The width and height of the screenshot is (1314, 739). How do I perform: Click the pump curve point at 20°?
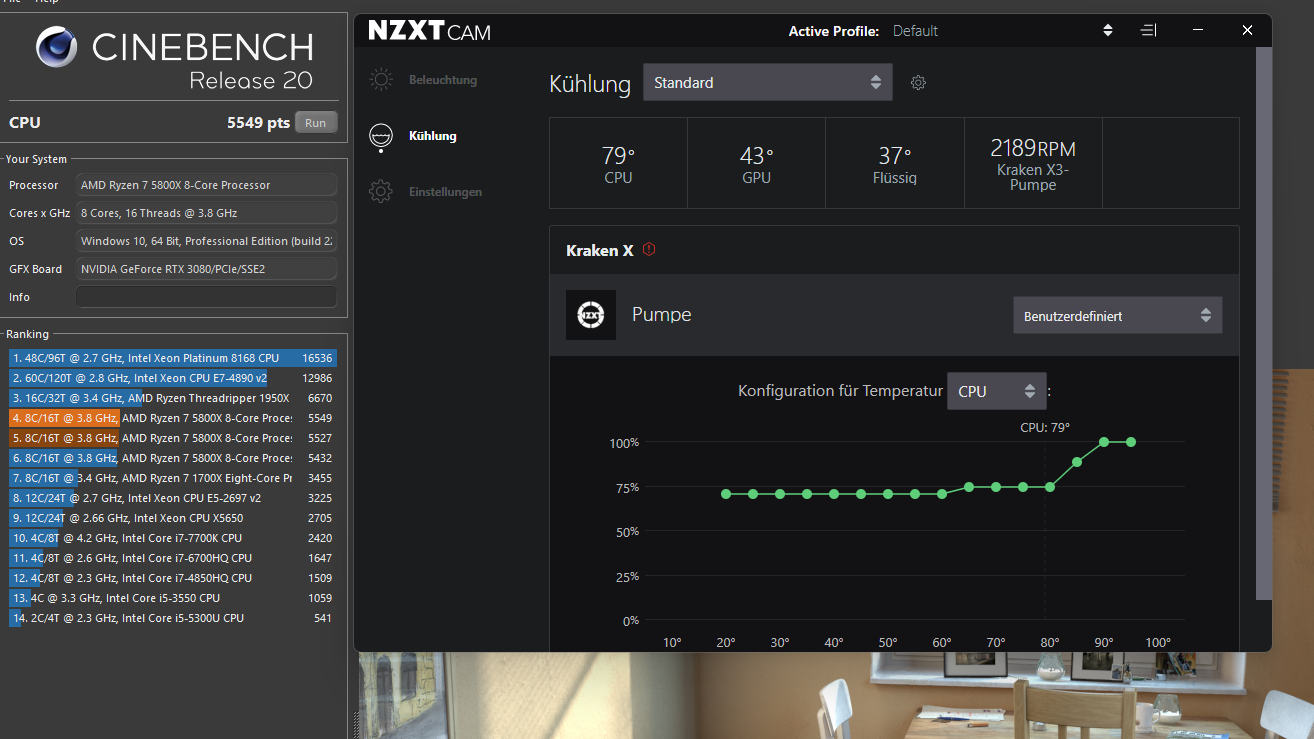click(x=726, y=494)
